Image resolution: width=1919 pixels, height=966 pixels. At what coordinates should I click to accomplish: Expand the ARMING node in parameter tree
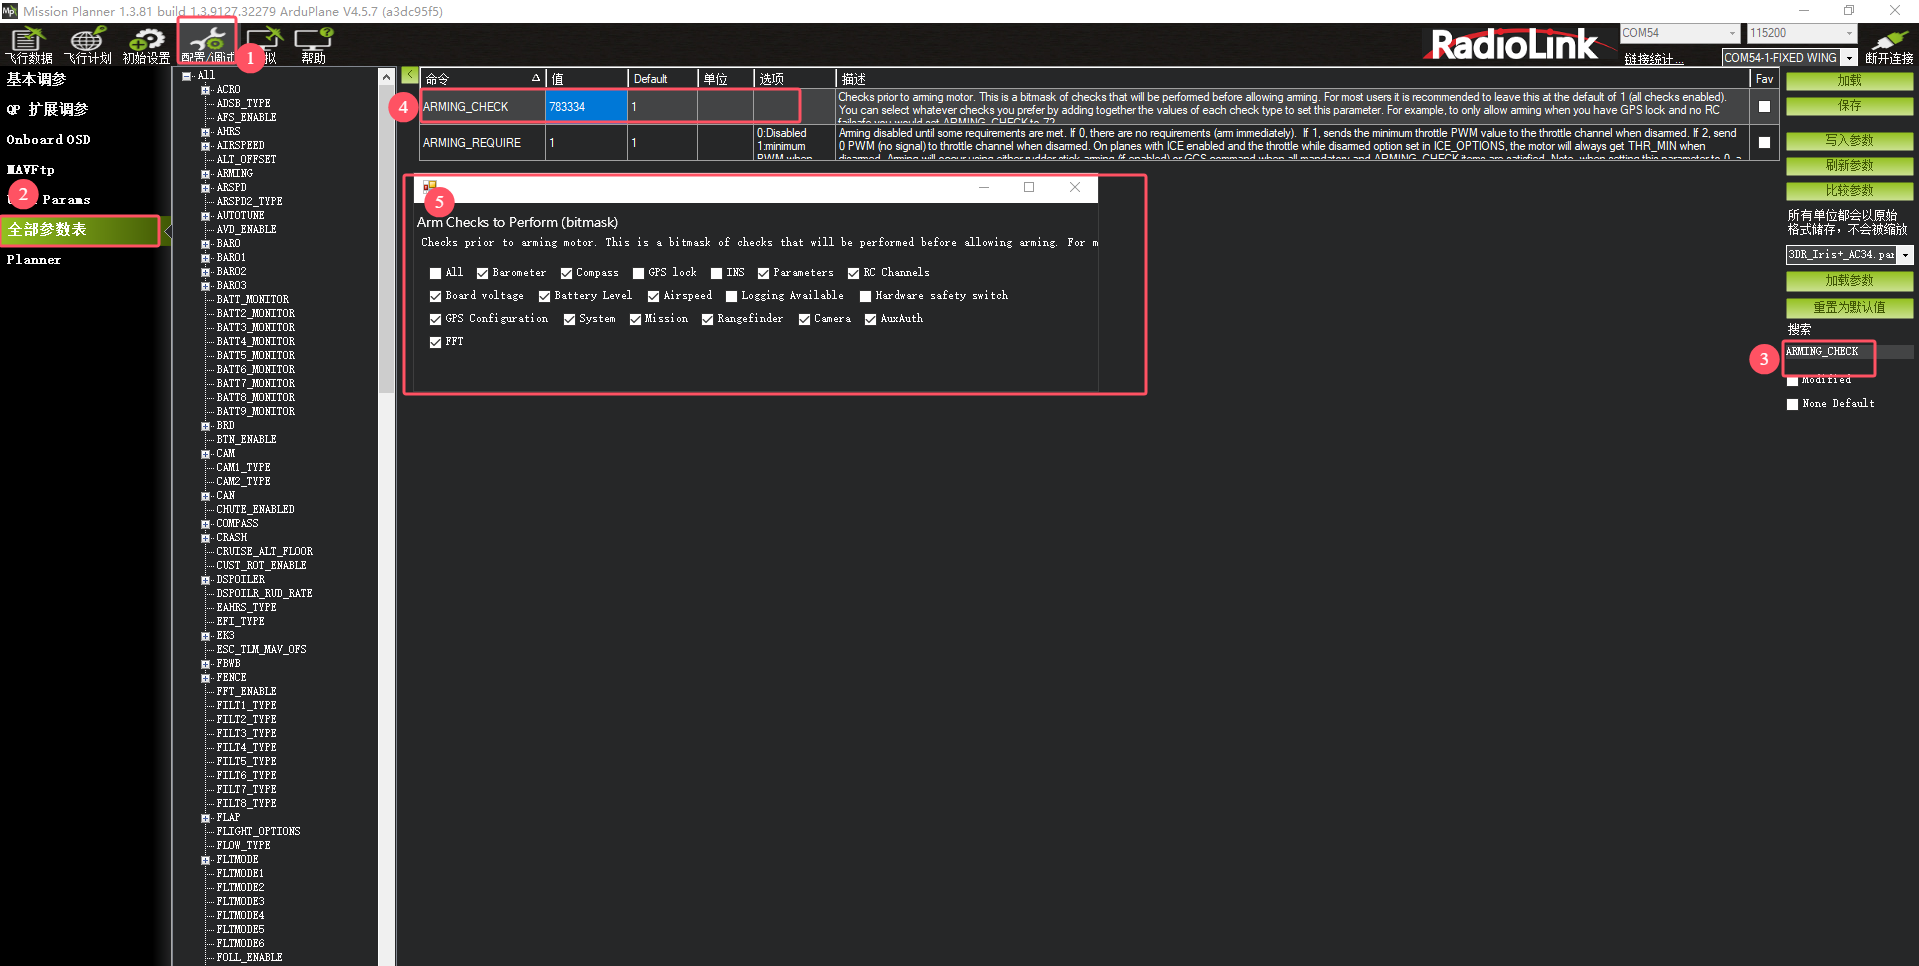[206, 174]
